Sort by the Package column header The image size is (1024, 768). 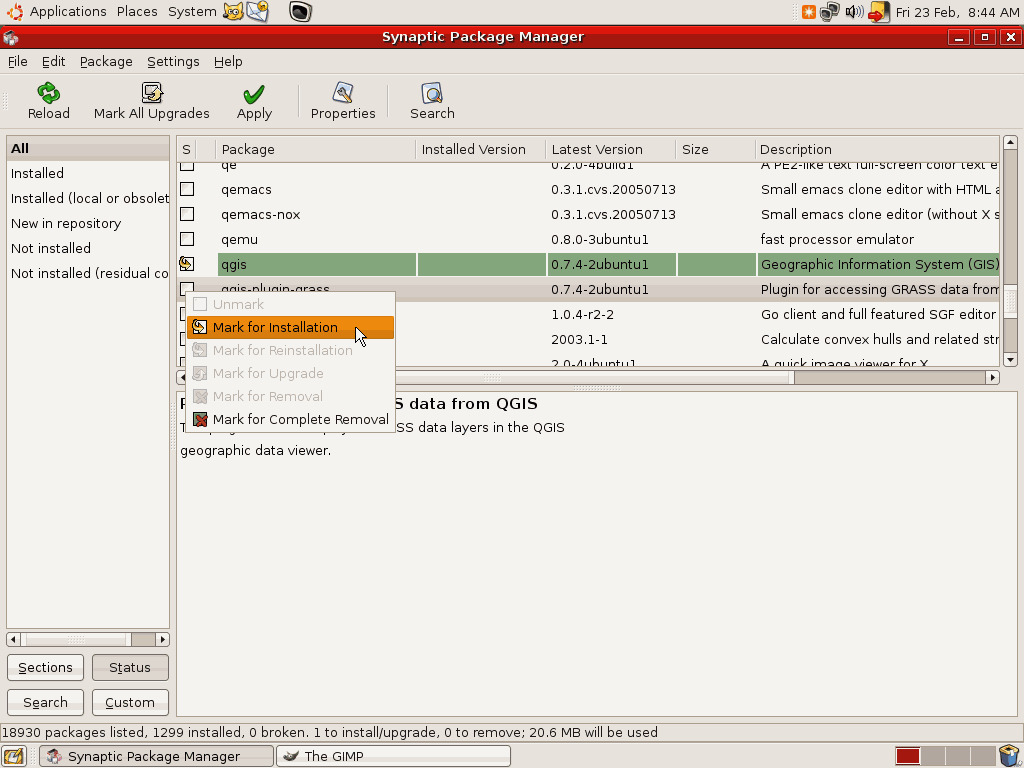pyautogui.click(x=315, y=150)
